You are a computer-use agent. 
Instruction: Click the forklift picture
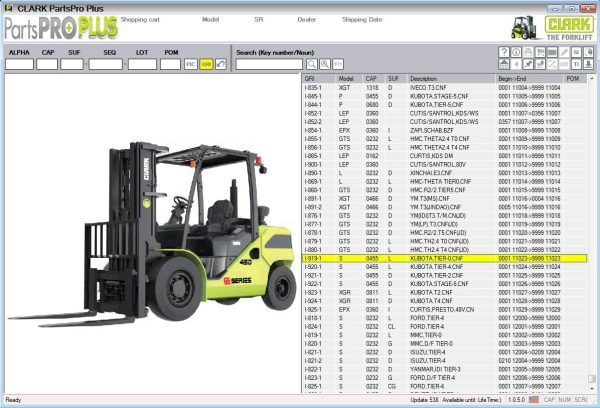[x=152, y=234]
